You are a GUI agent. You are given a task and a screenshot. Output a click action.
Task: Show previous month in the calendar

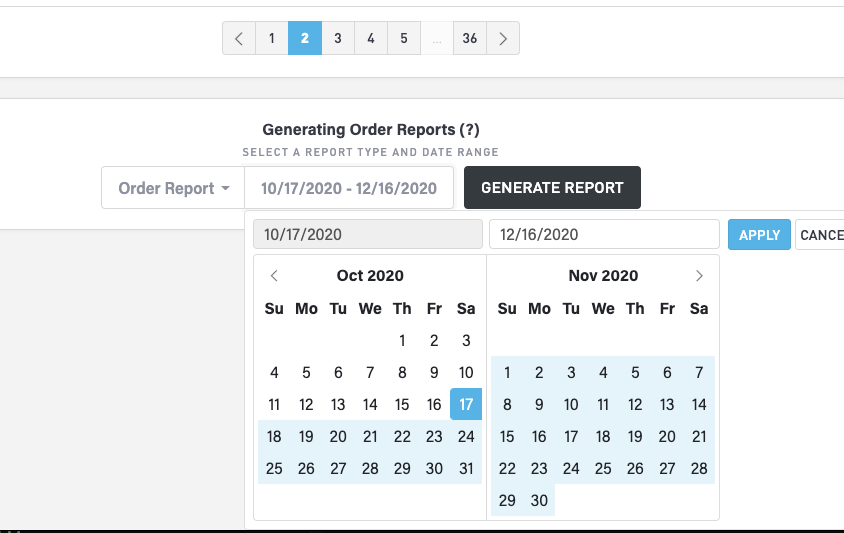[x=274, y=276]
